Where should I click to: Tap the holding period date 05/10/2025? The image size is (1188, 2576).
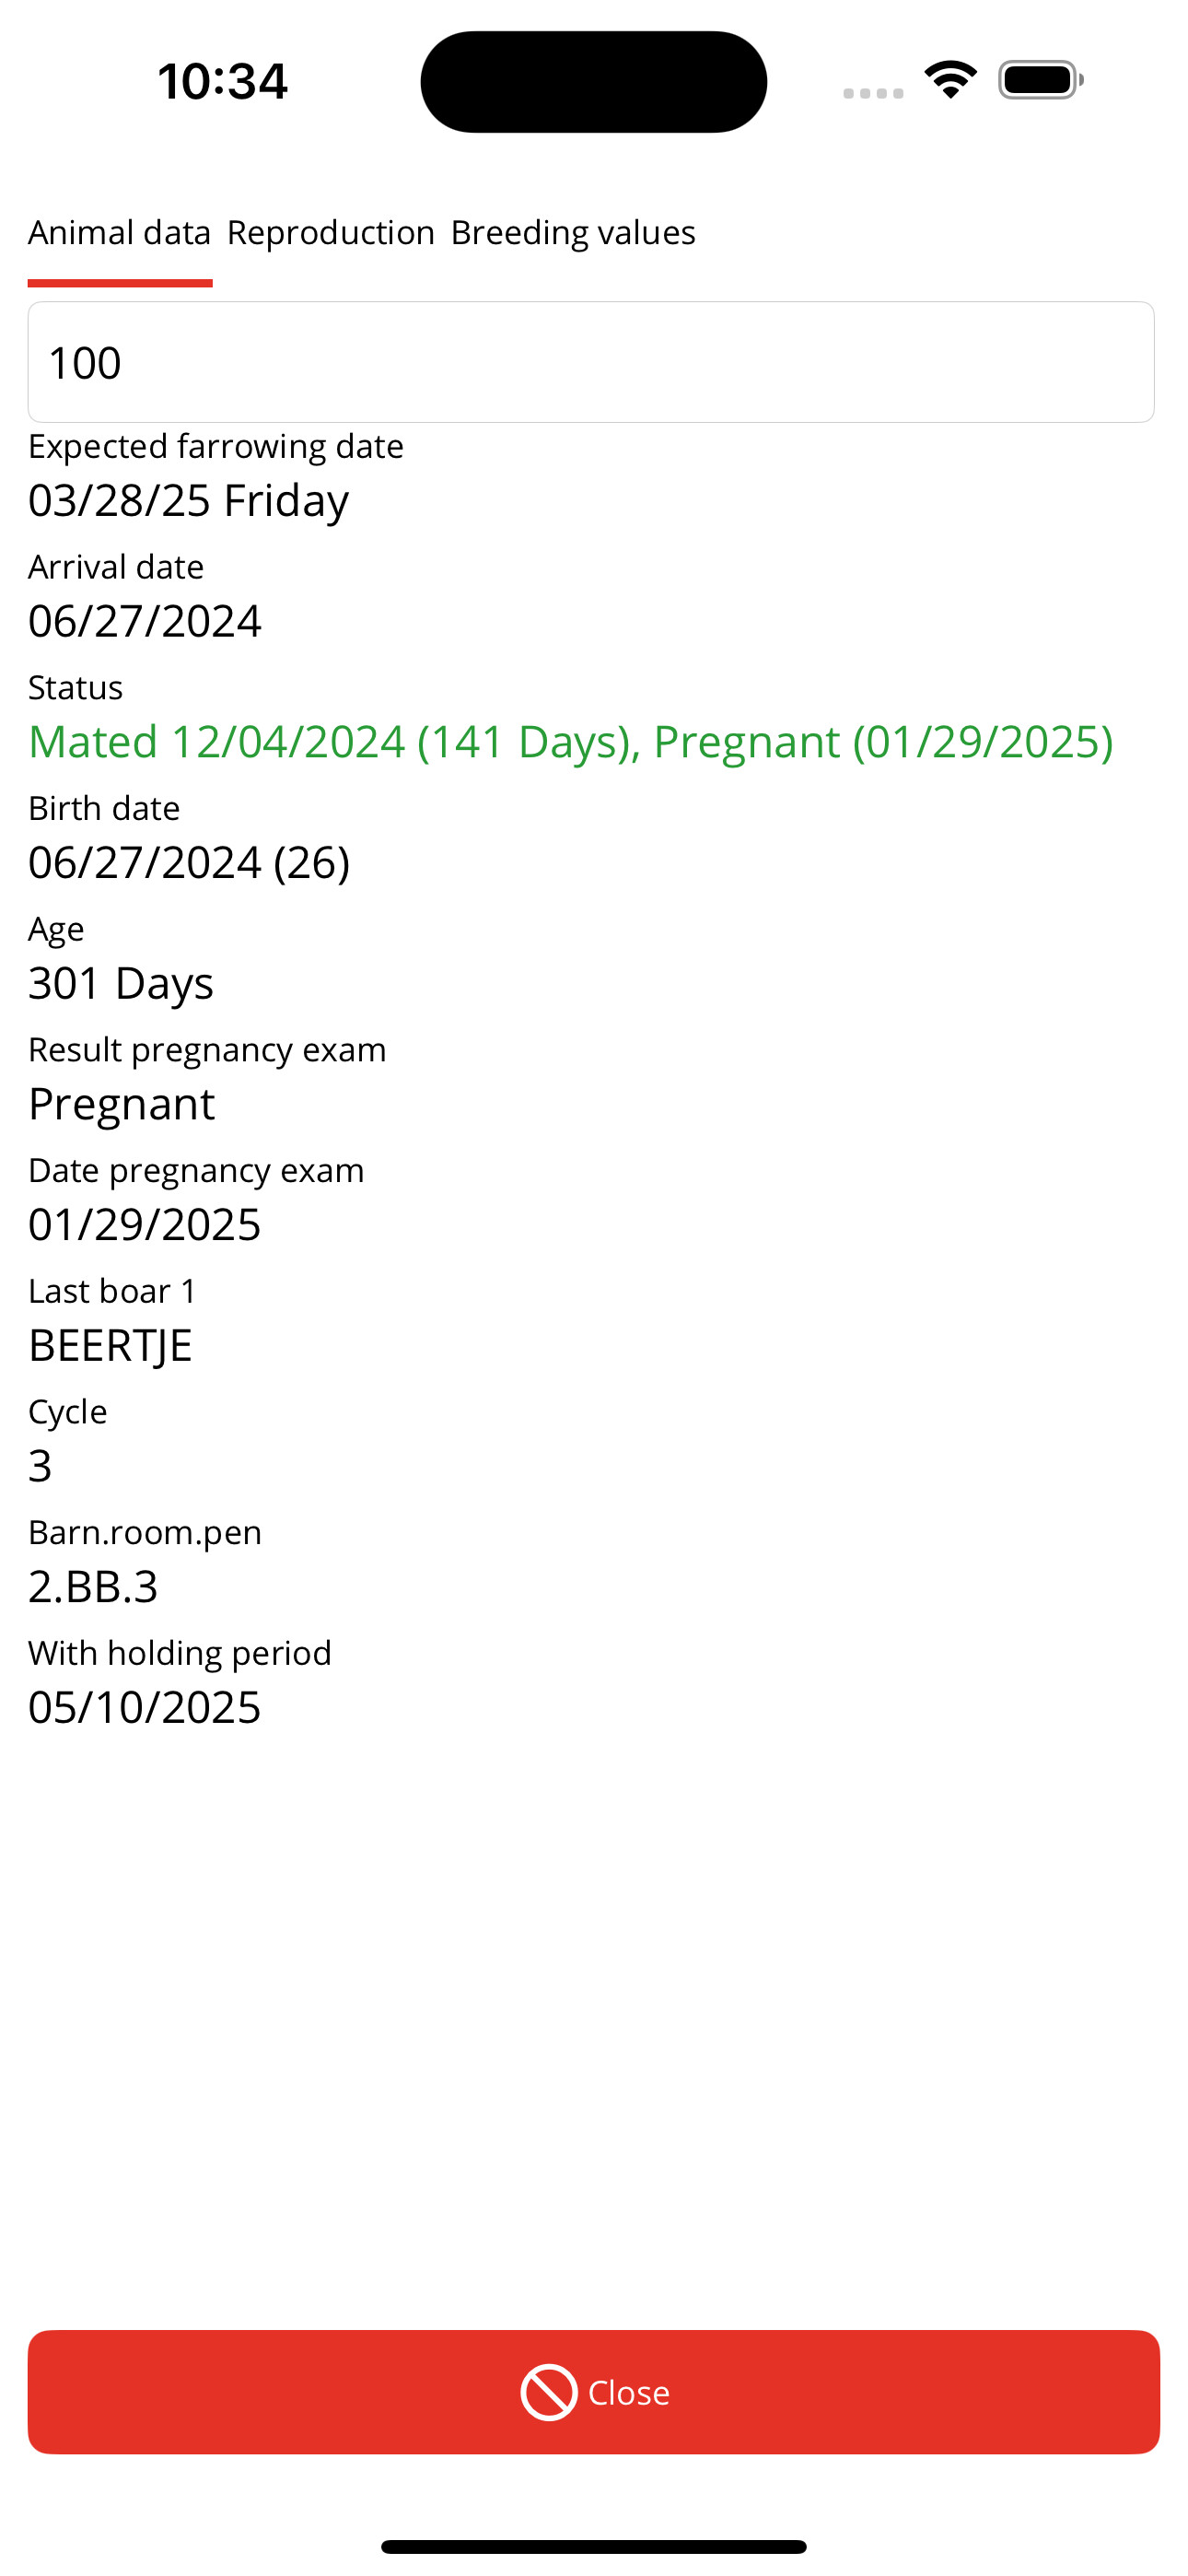tap(145, 1708)
